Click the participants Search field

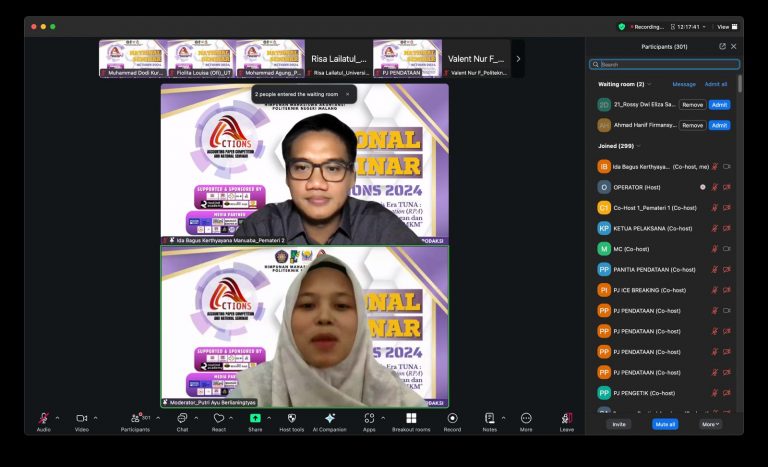(x=665, y=64)
